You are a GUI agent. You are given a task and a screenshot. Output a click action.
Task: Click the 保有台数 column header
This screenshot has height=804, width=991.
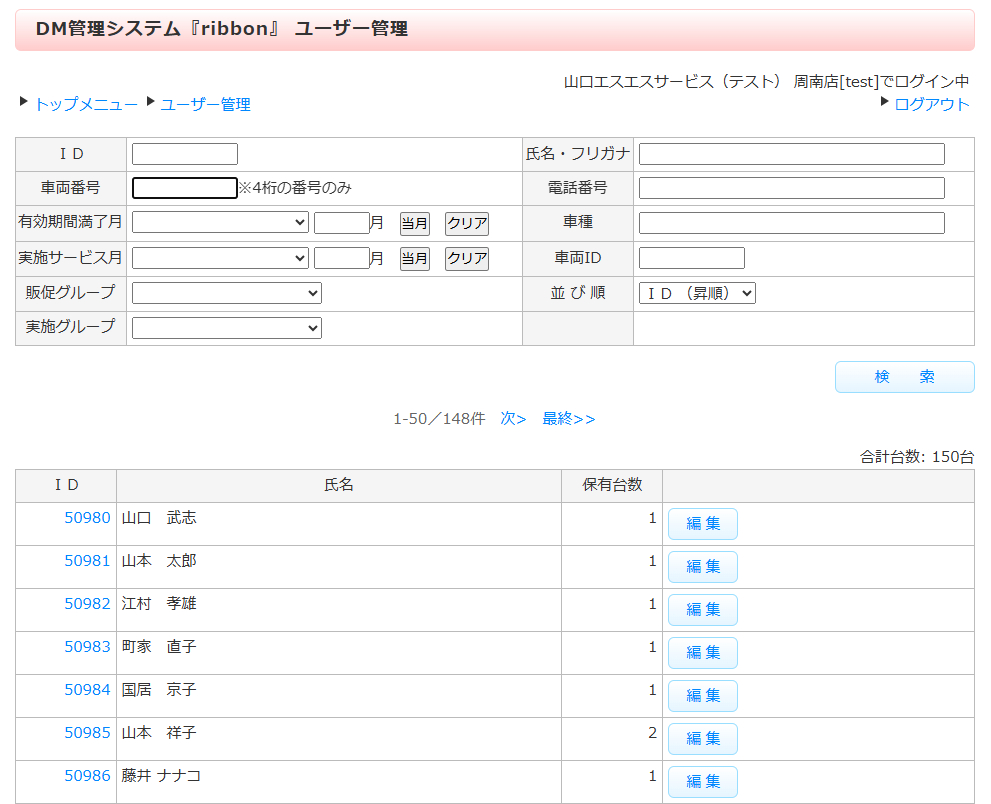tap(612, 485)
